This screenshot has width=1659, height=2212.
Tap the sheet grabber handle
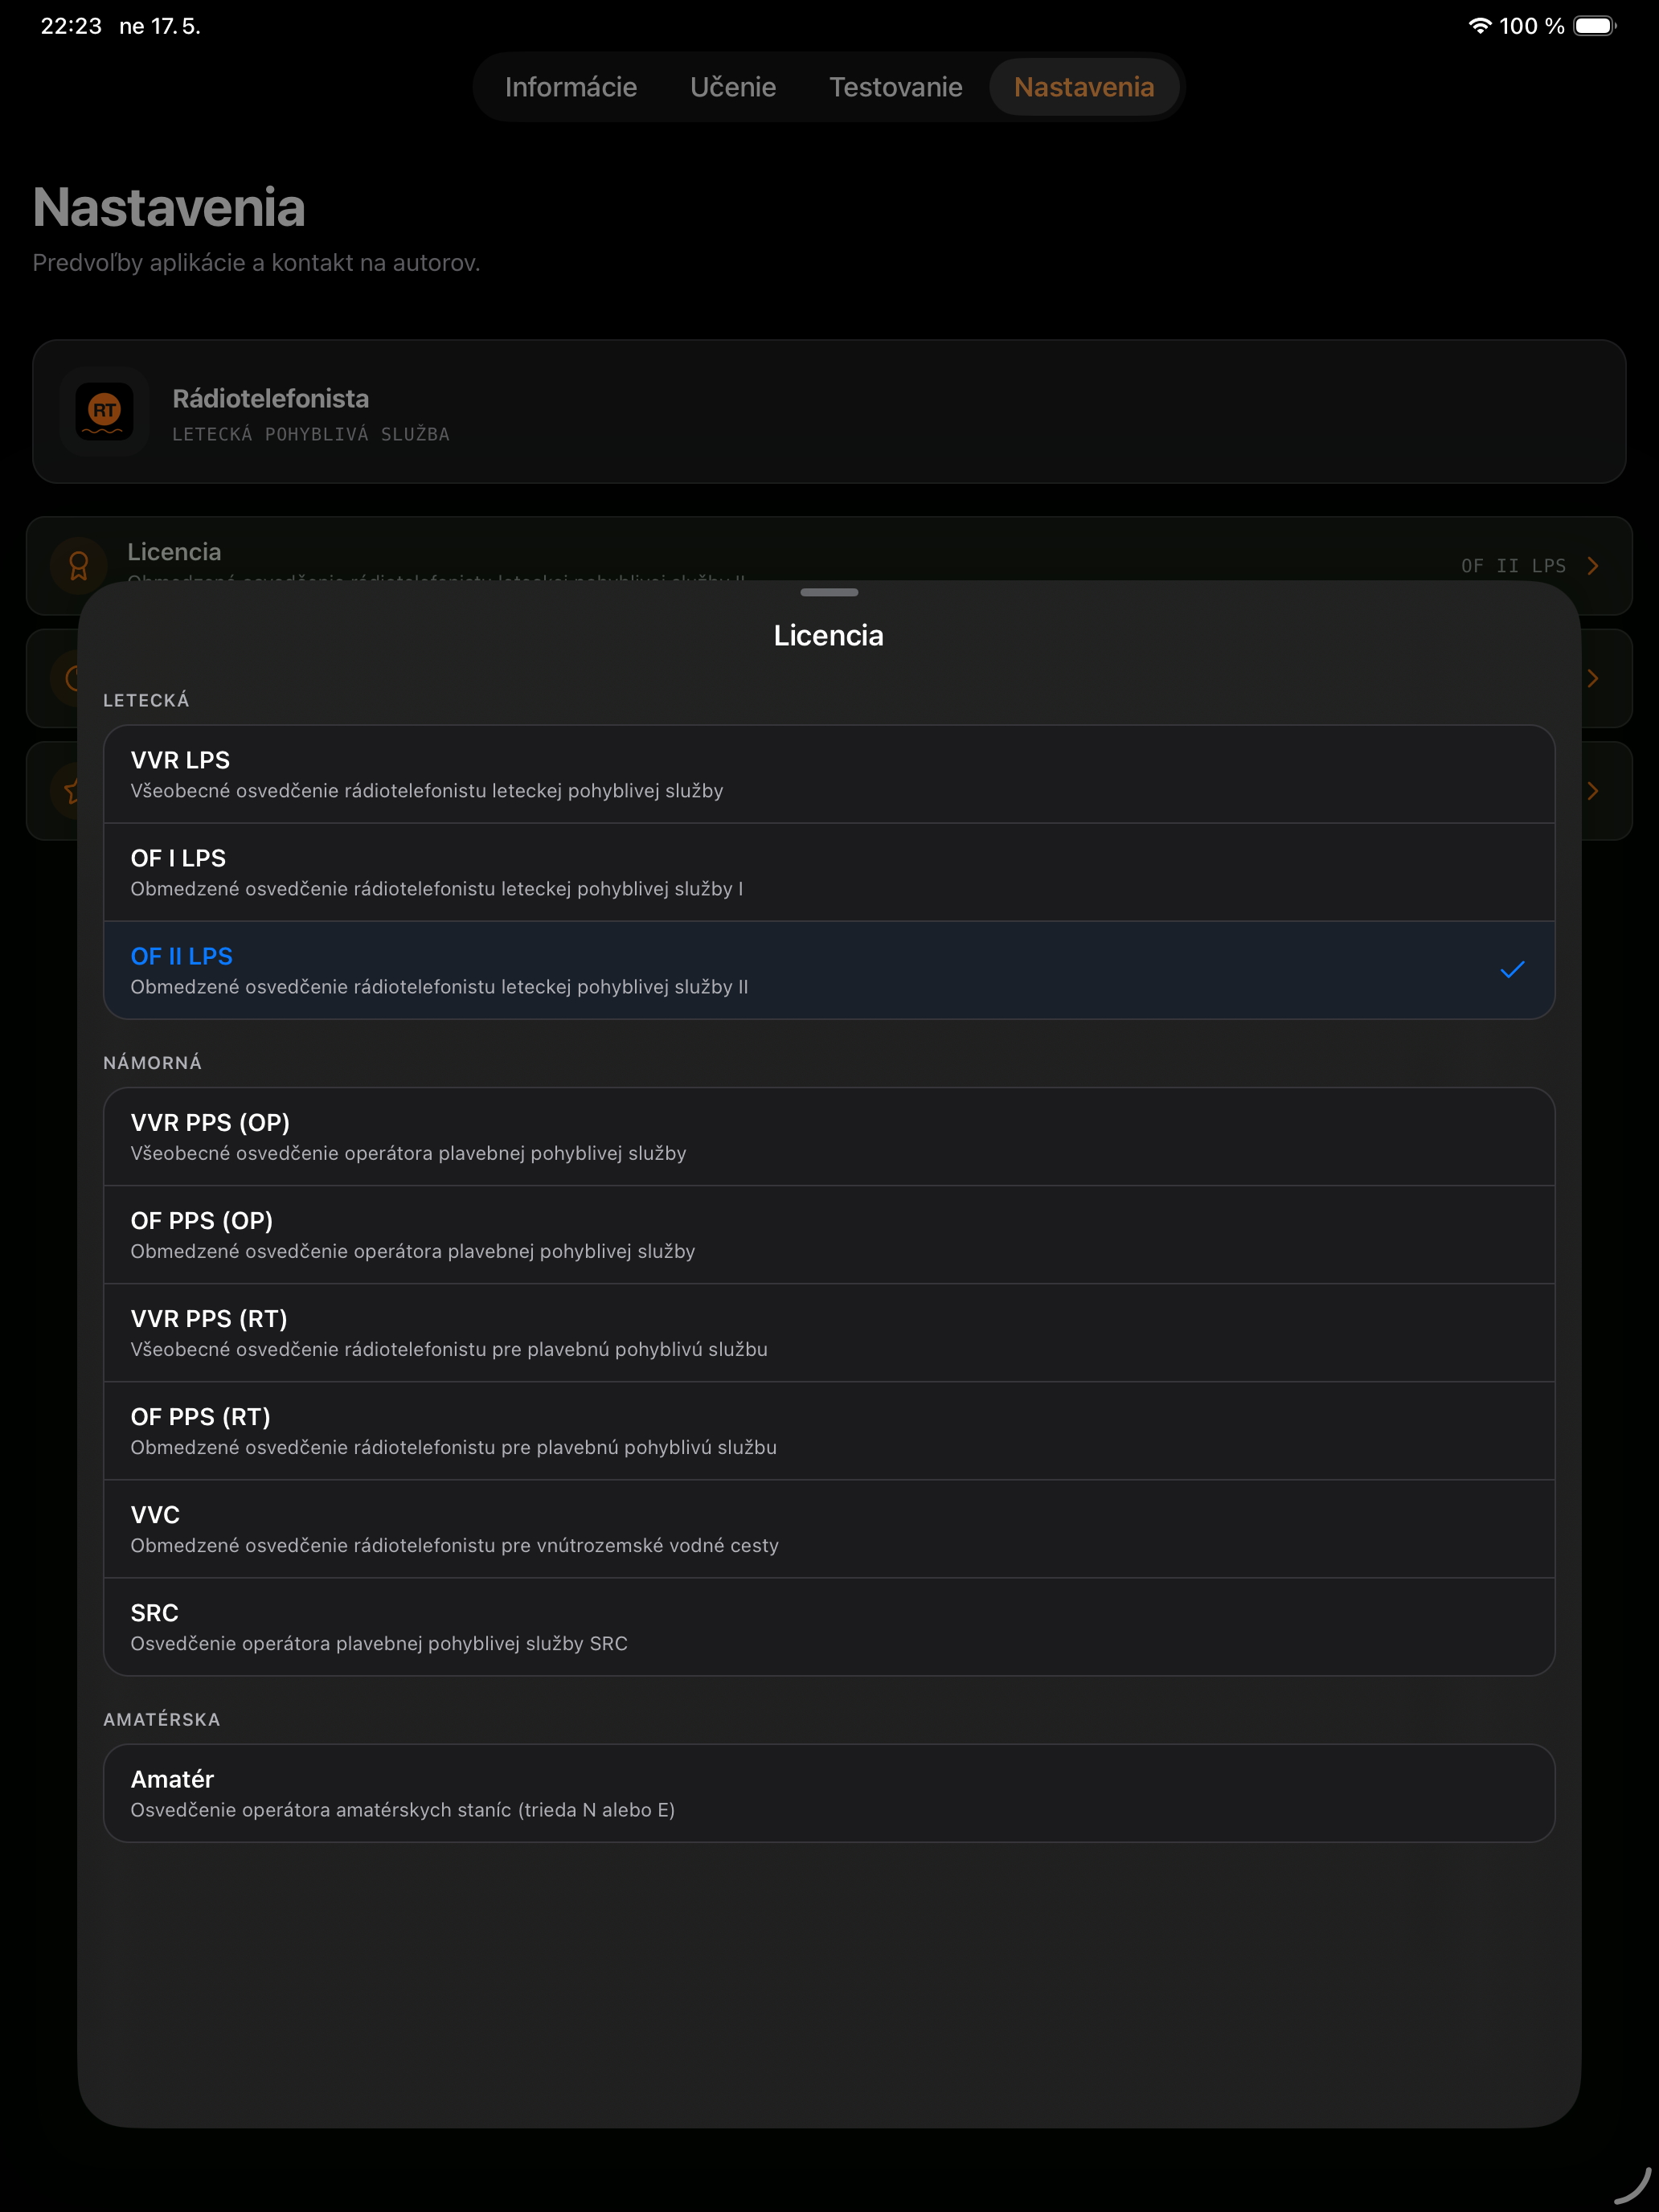click(829, 592)
